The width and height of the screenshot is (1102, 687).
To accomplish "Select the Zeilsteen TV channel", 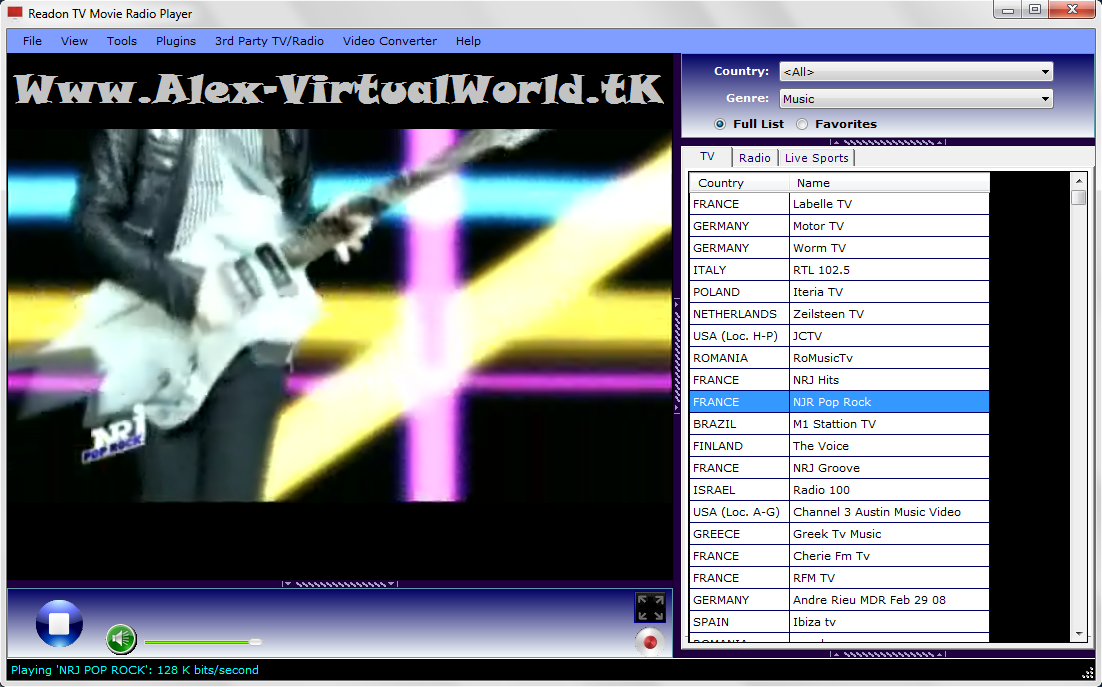I will click(x=889, y=314).
